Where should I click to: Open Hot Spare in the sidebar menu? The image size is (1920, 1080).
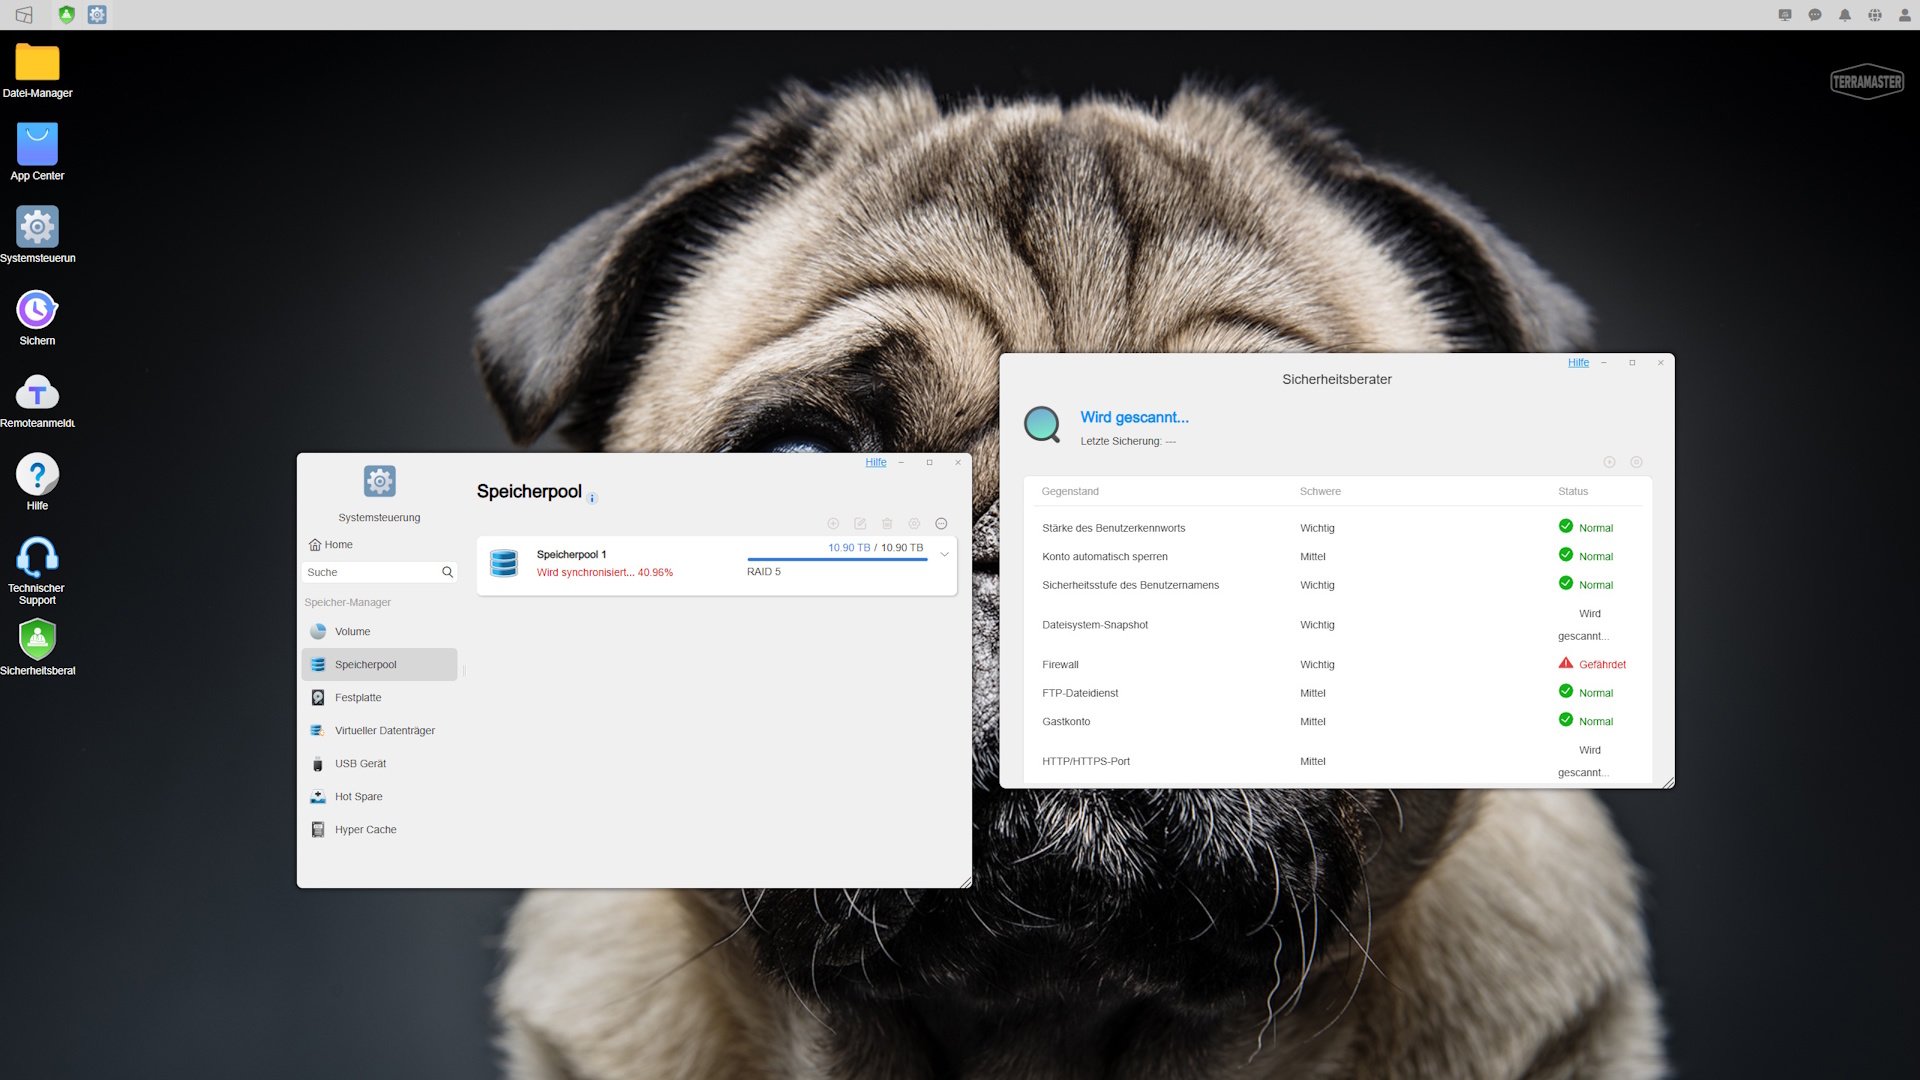click(x=358, y=797)
